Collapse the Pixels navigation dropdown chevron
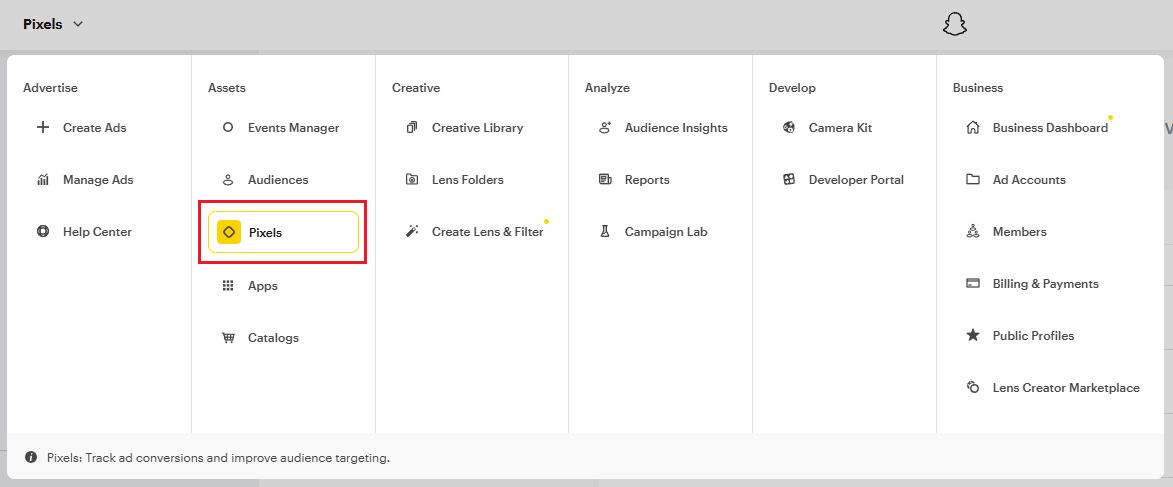The width and height of the screenshot is (1173, 487). tap(78, 24)
